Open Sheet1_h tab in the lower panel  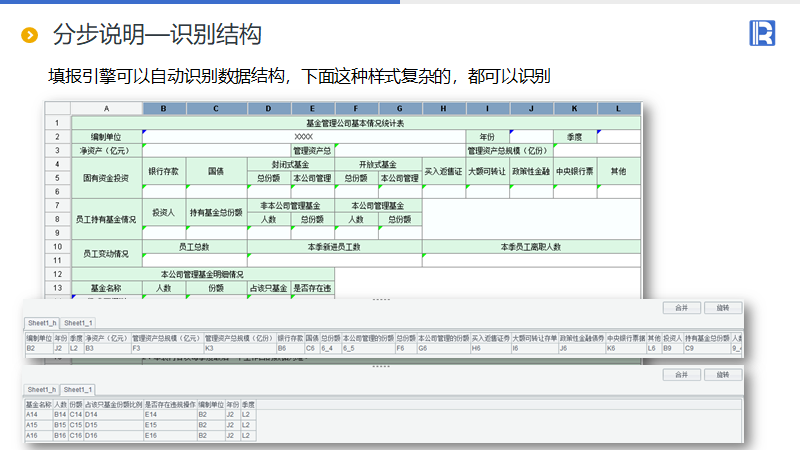[x=42, y=389]
